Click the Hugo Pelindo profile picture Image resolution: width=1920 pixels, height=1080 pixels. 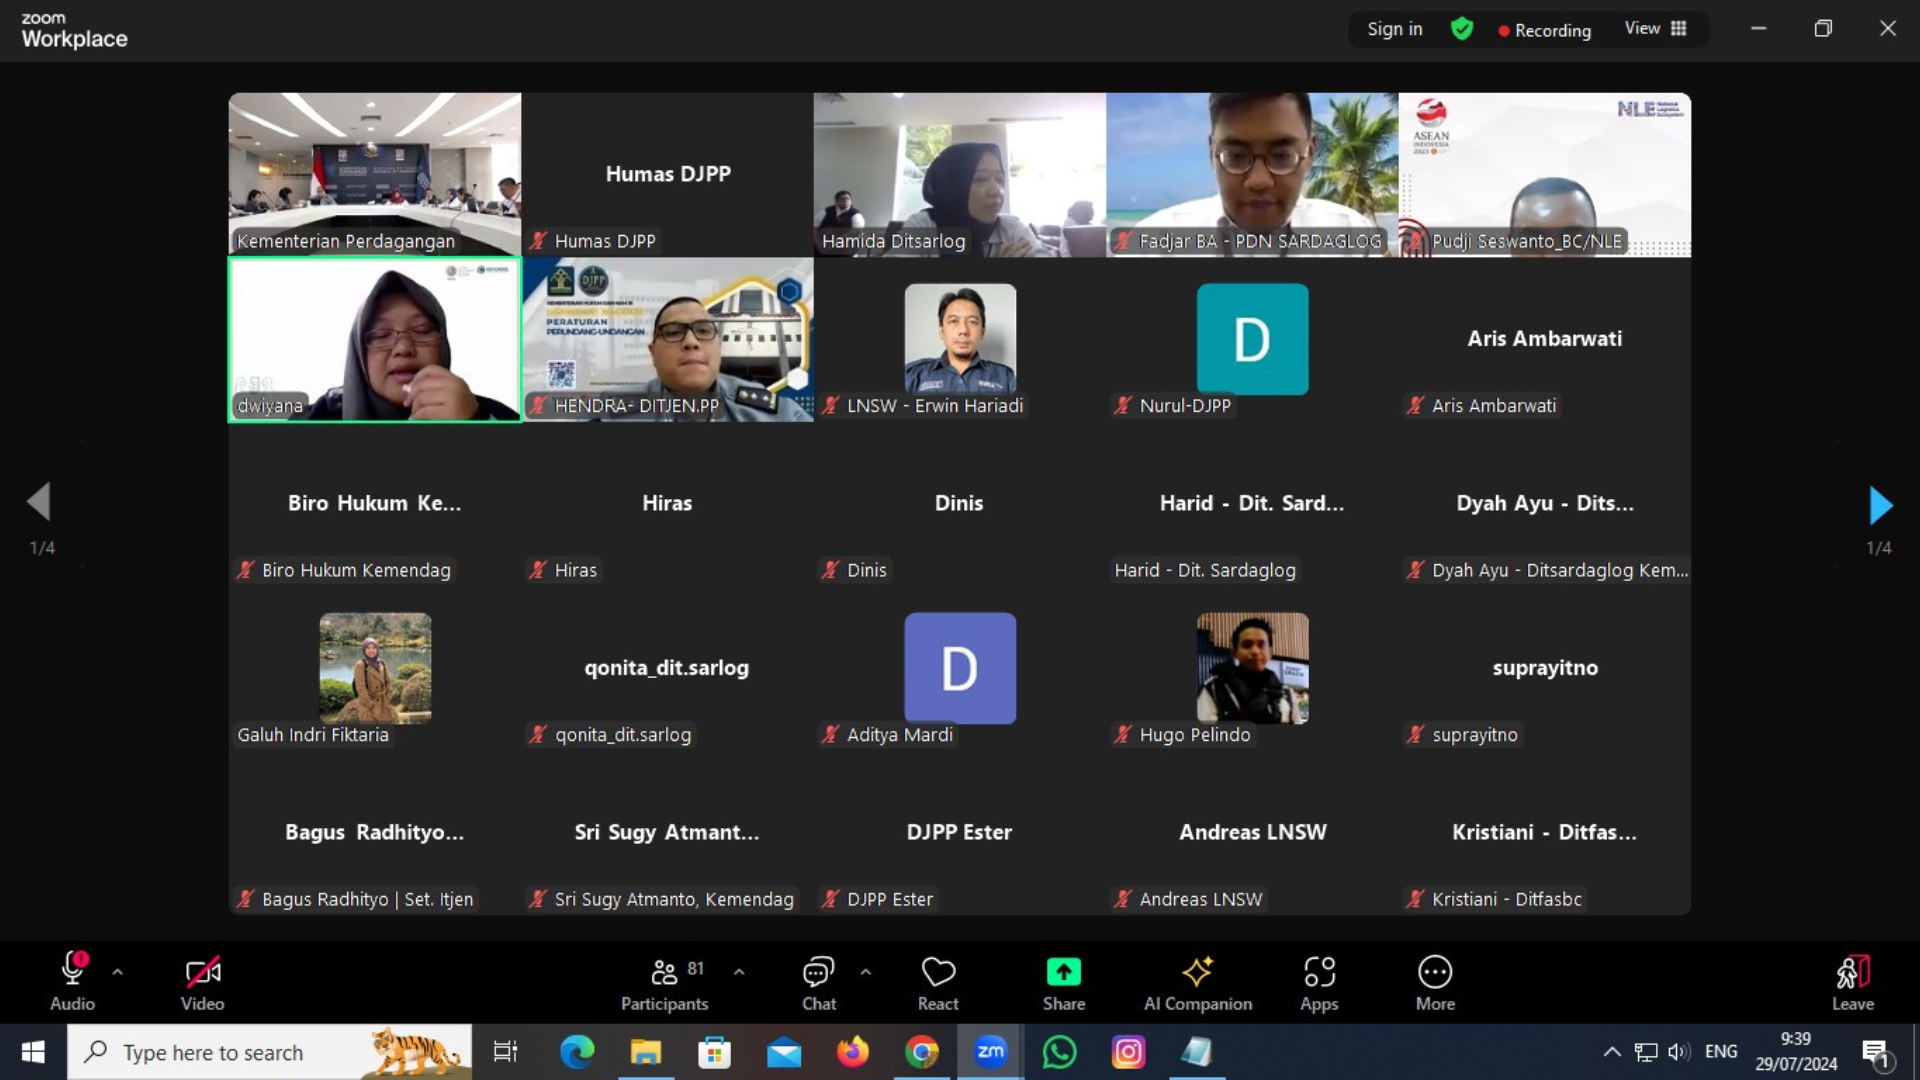(1252, 667)
